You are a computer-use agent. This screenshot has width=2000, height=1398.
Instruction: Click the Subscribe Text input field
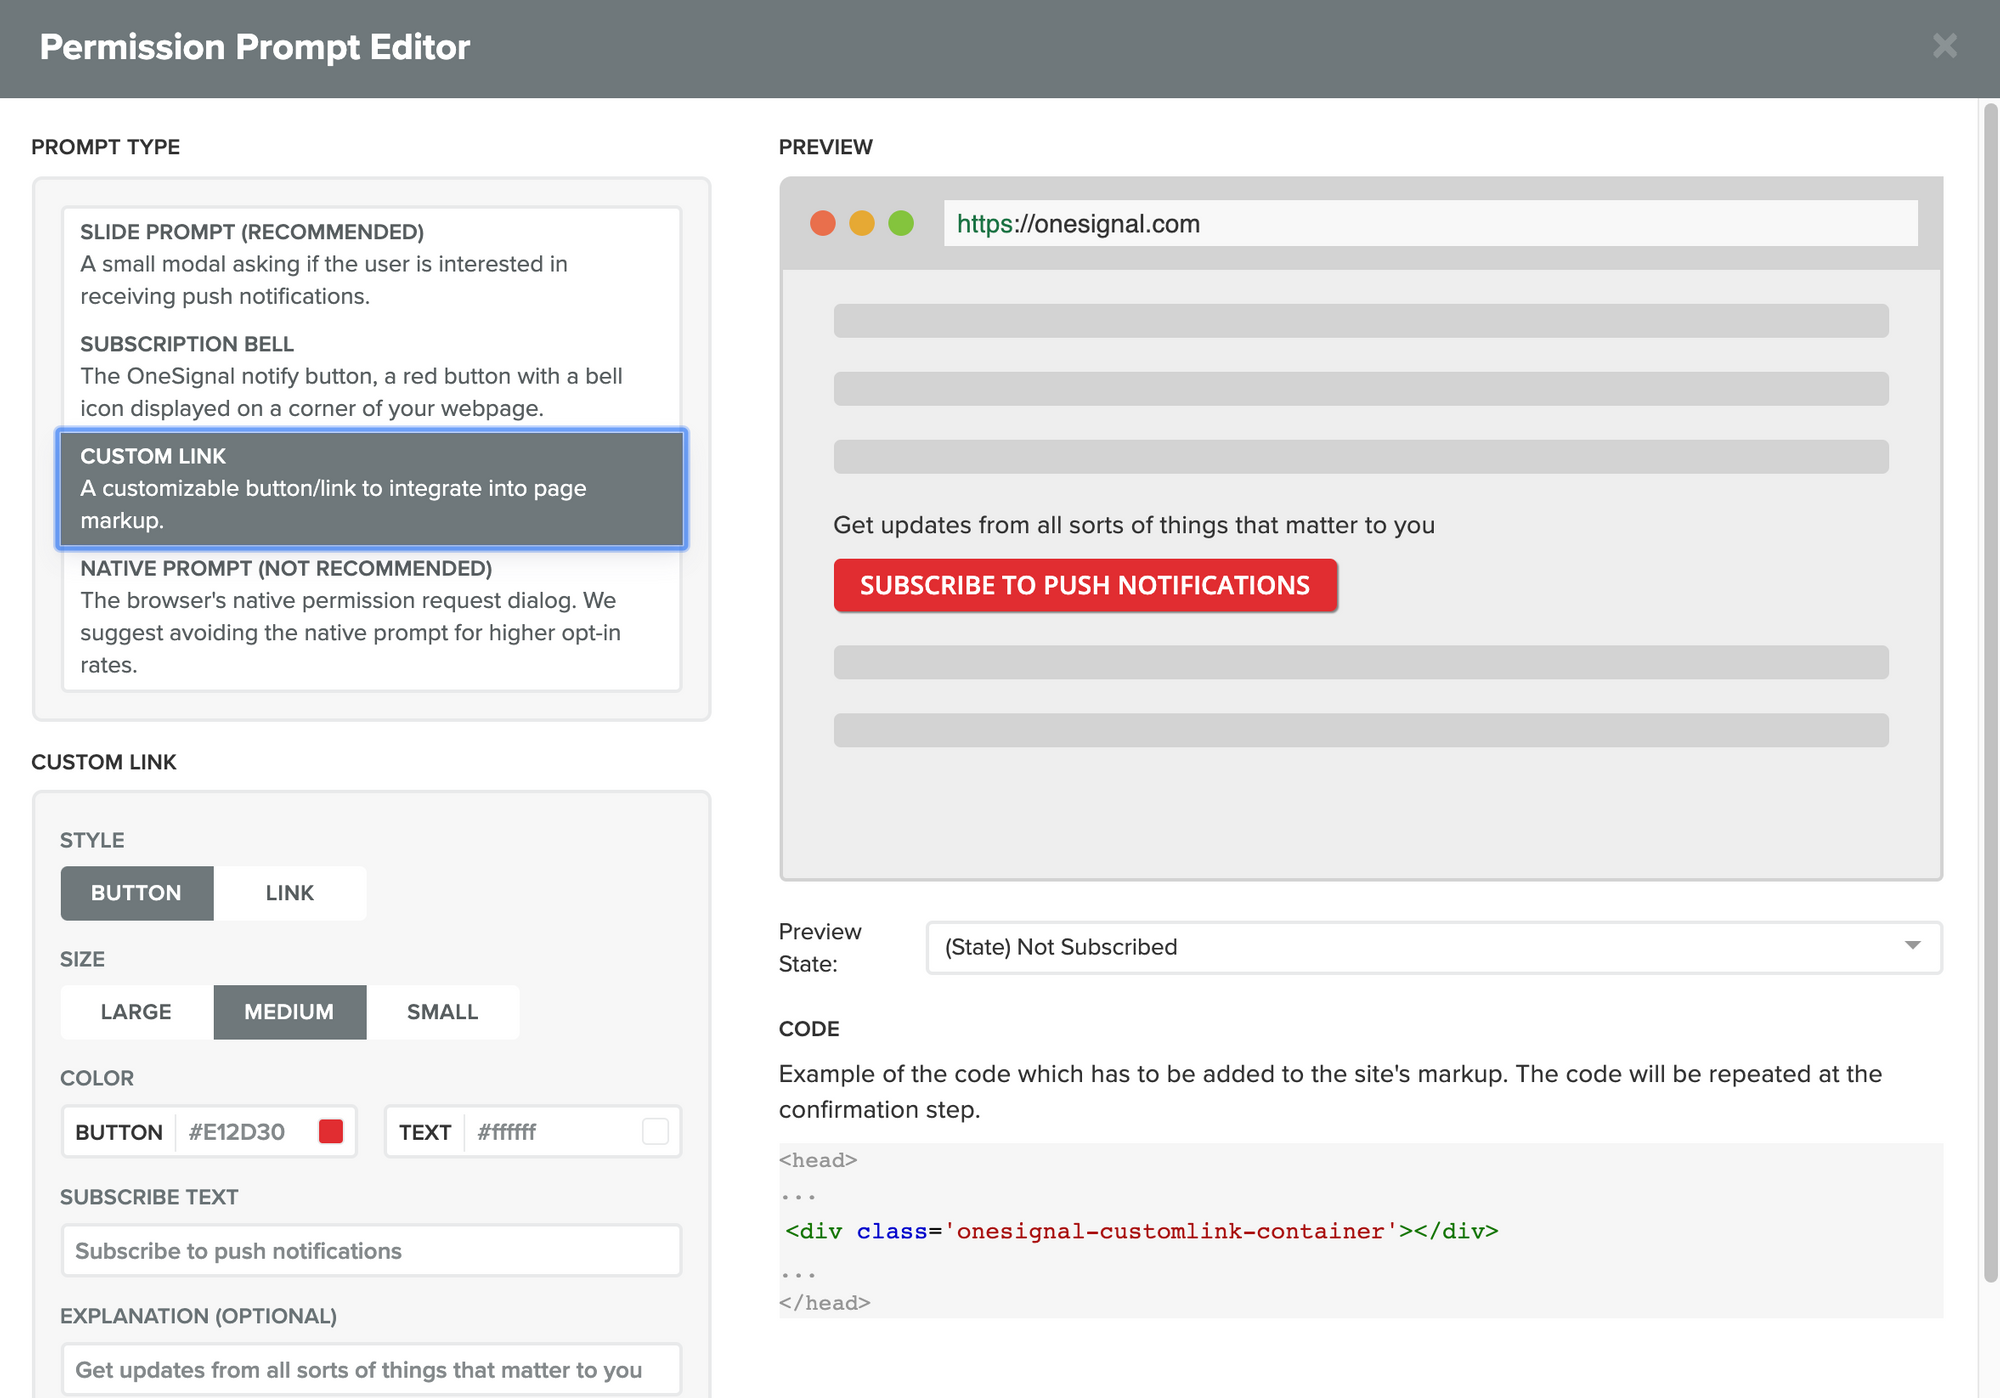[371, 1250]
